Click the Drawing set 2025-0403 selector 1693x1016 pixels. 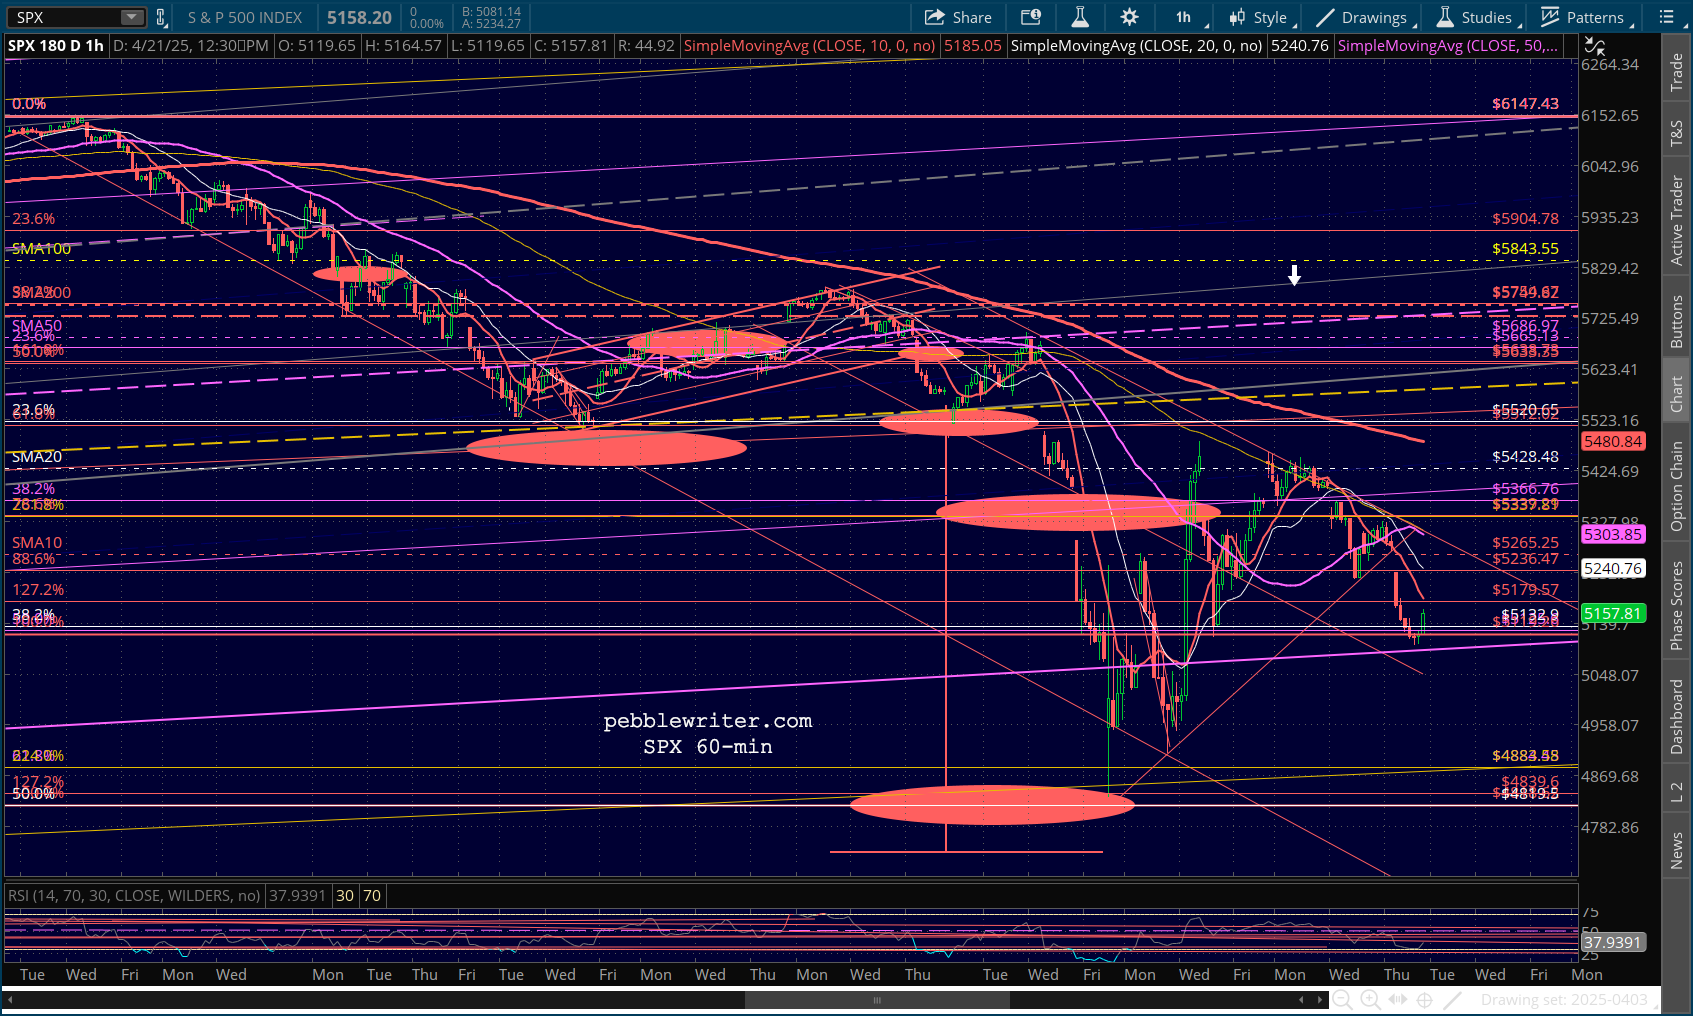coord(1564,1000)
